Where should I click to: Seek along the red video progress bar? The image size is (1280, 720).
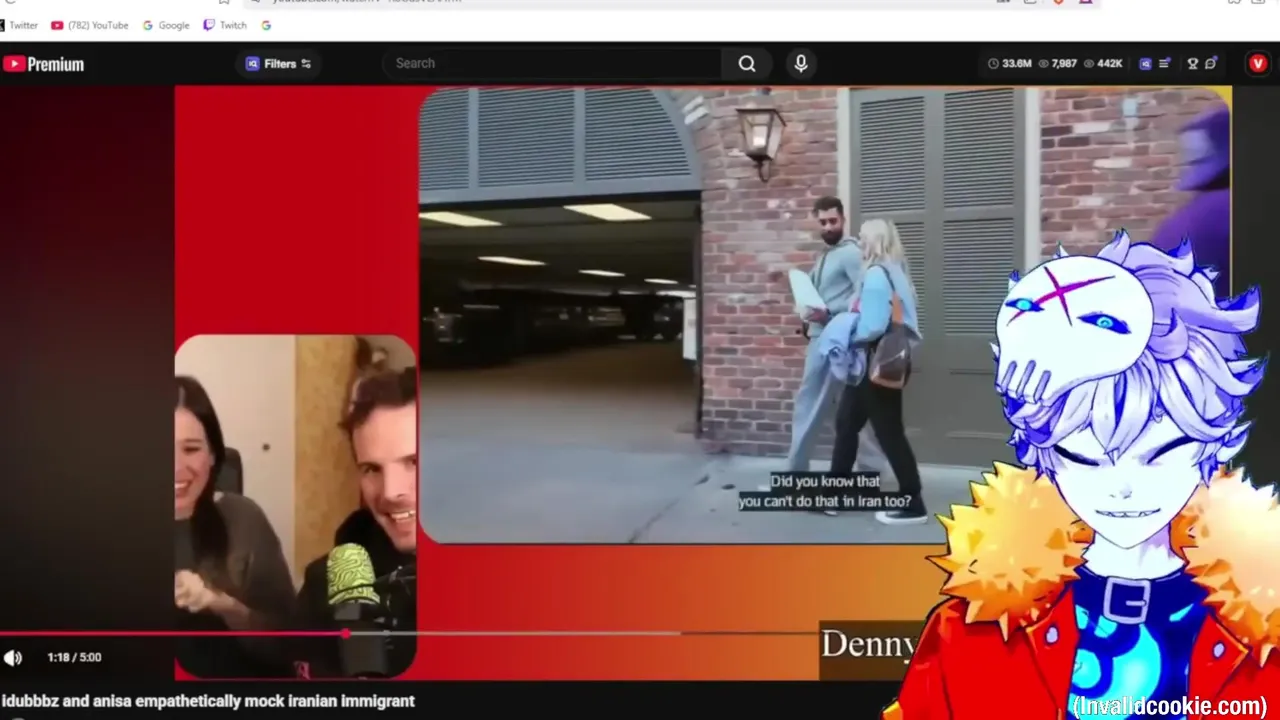point(409,633)
